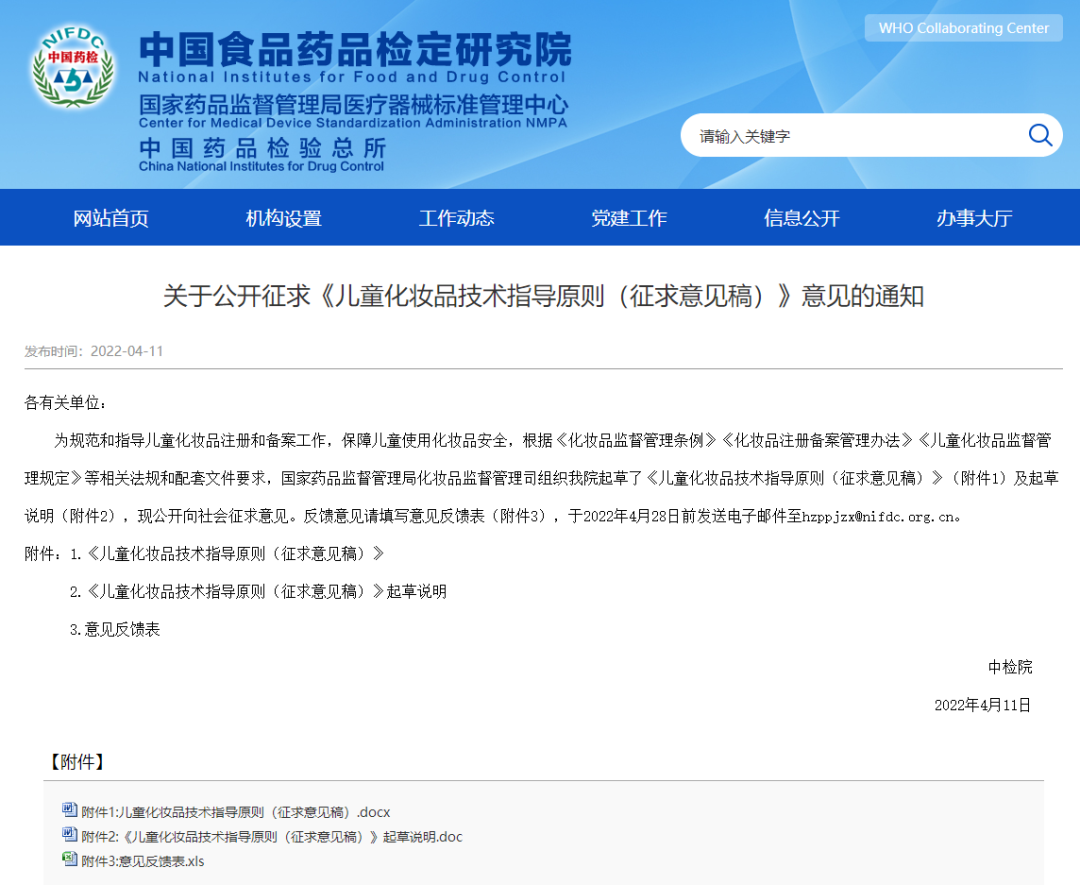The image size is (1080, 885).
Task: Click list item 2 ending with 起草说明
Action: (x=258, y=592)
